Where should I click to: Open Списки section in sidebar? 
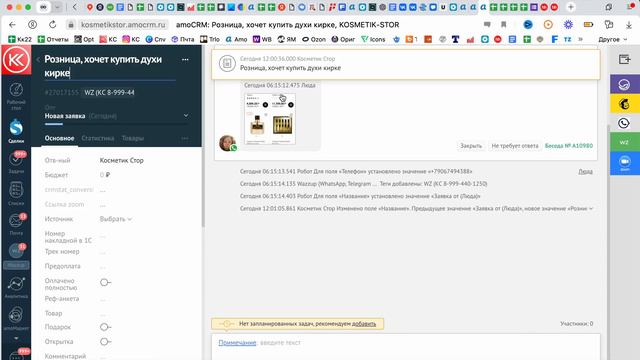click(x=16, y=193)
